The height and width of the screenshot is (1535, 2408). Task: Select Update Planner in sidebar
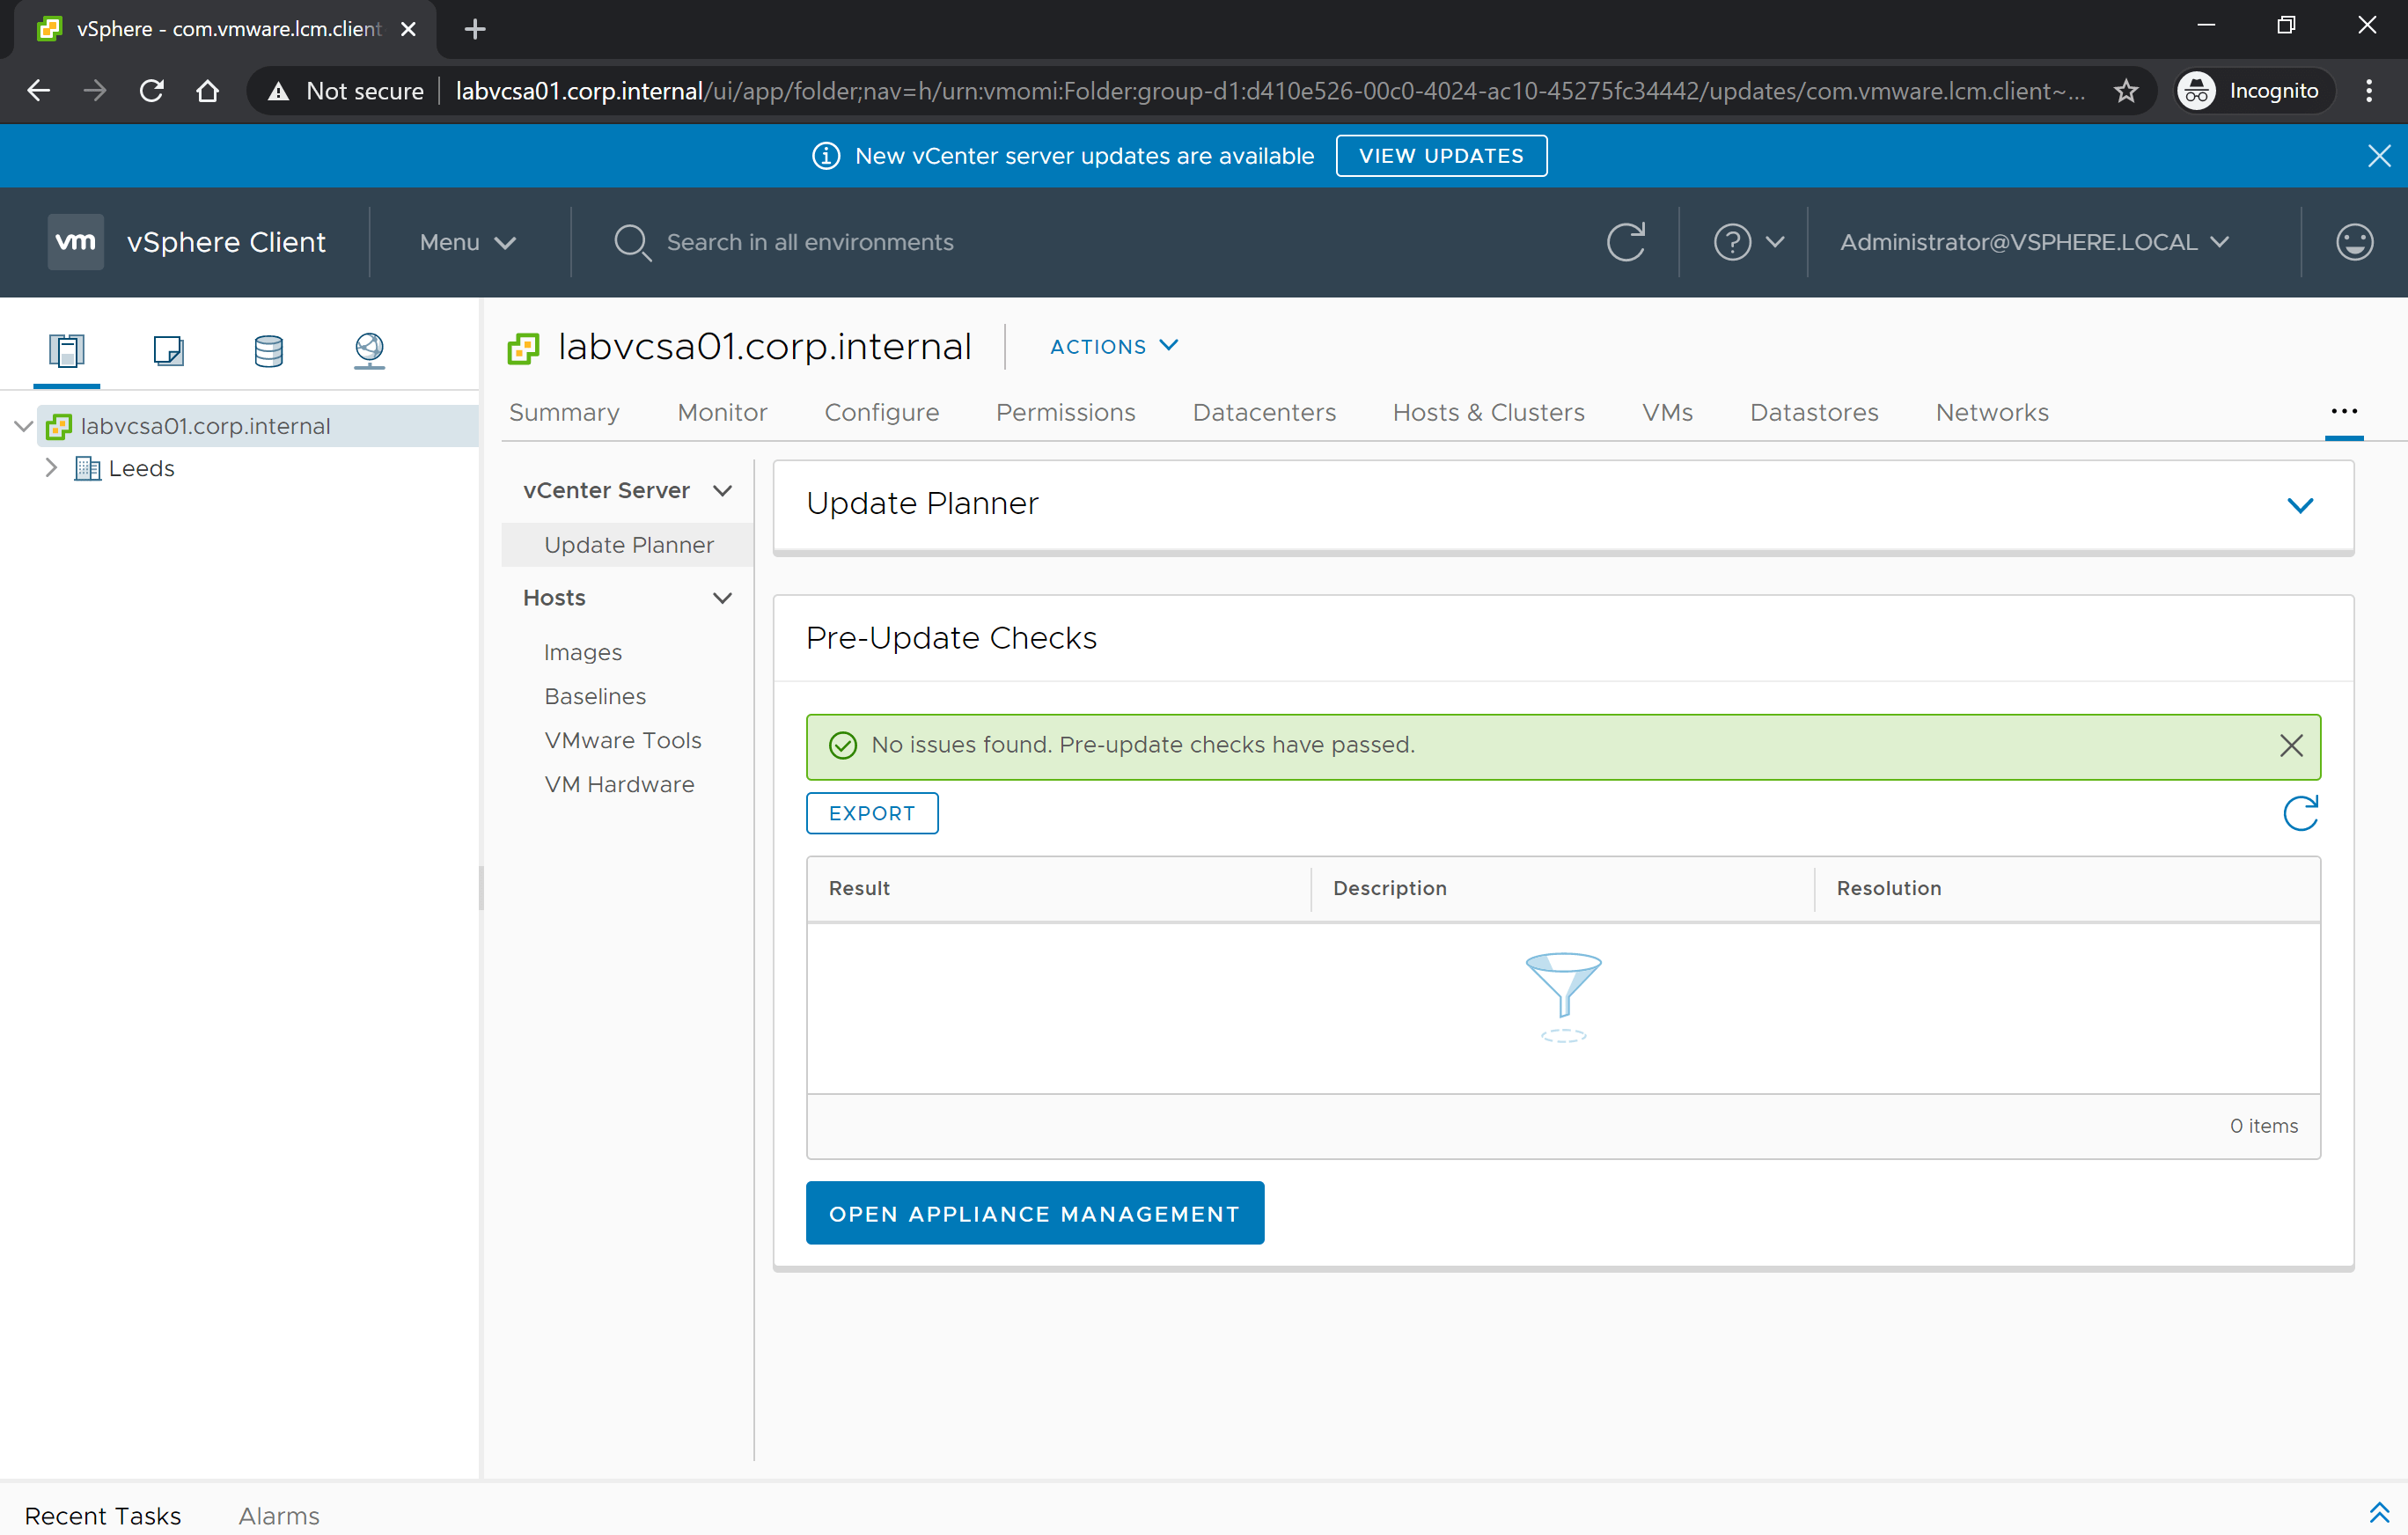[628, 545]
